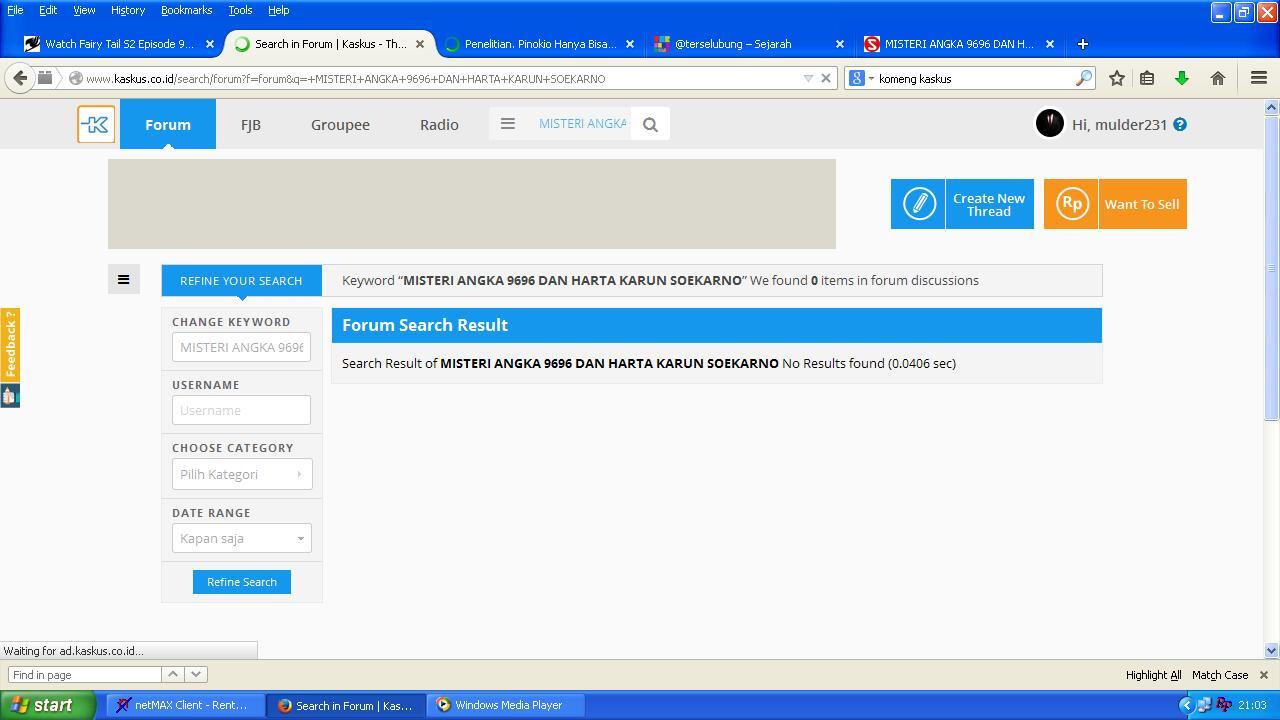The height and width of the screenshot is (720, 1280).
Task: Click the REFINE YOUR SEARCH header tab
Action: [241, 280]
